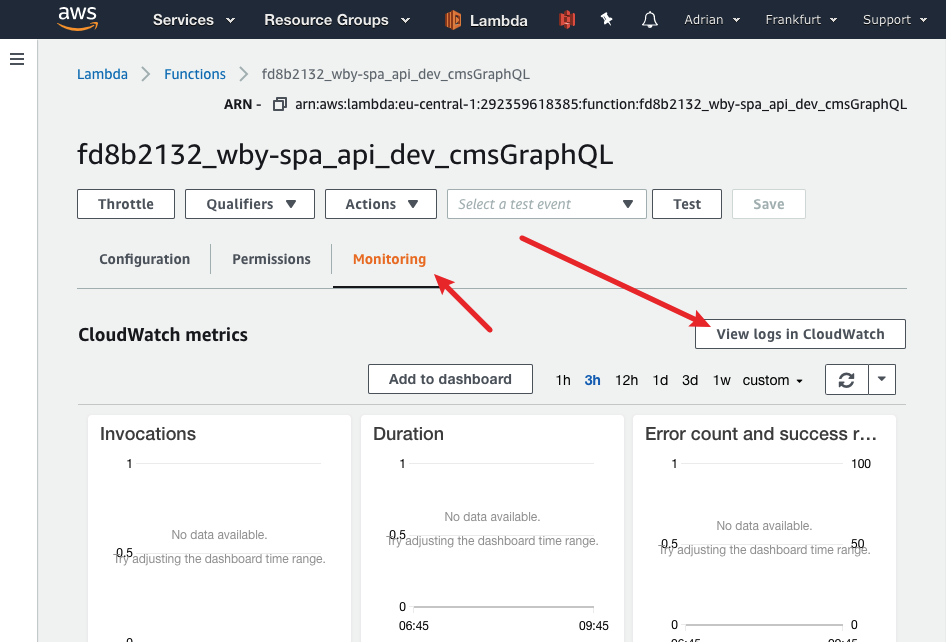
Task: Click the AWS home logo
Action: (x=78, y=19)
